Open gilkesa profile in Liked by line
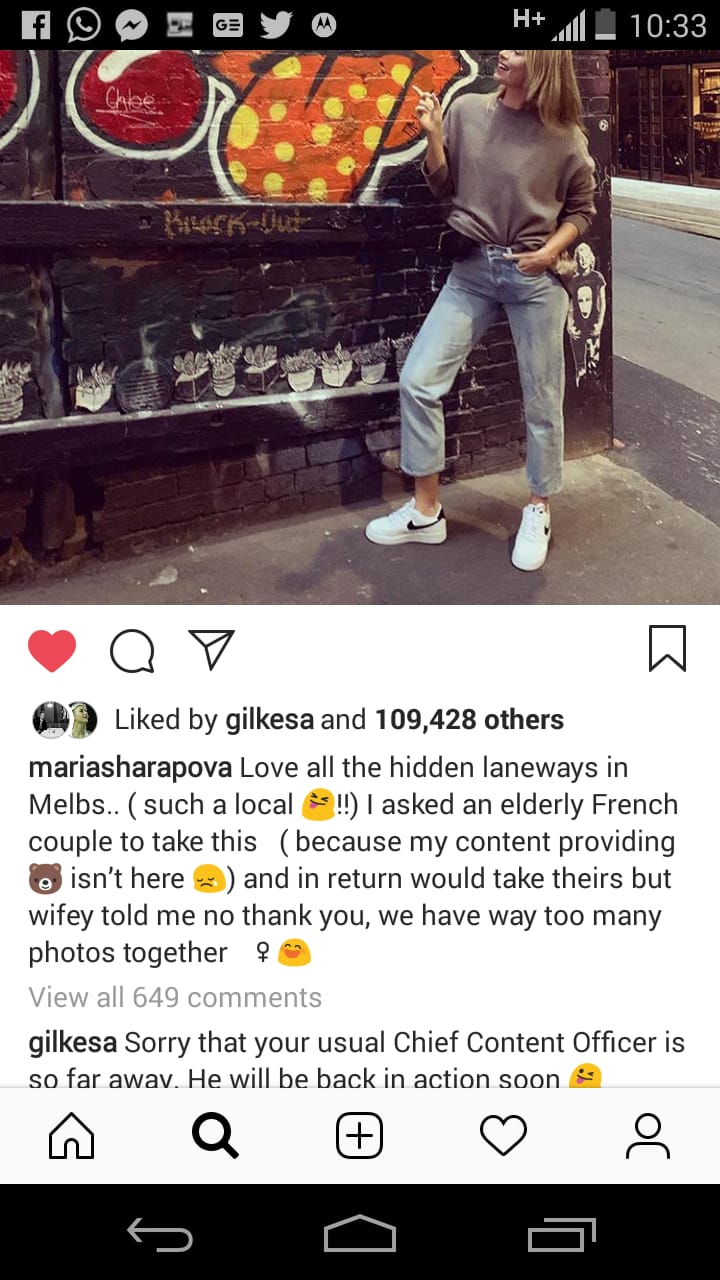720x1280 pixels. [270, 719]
